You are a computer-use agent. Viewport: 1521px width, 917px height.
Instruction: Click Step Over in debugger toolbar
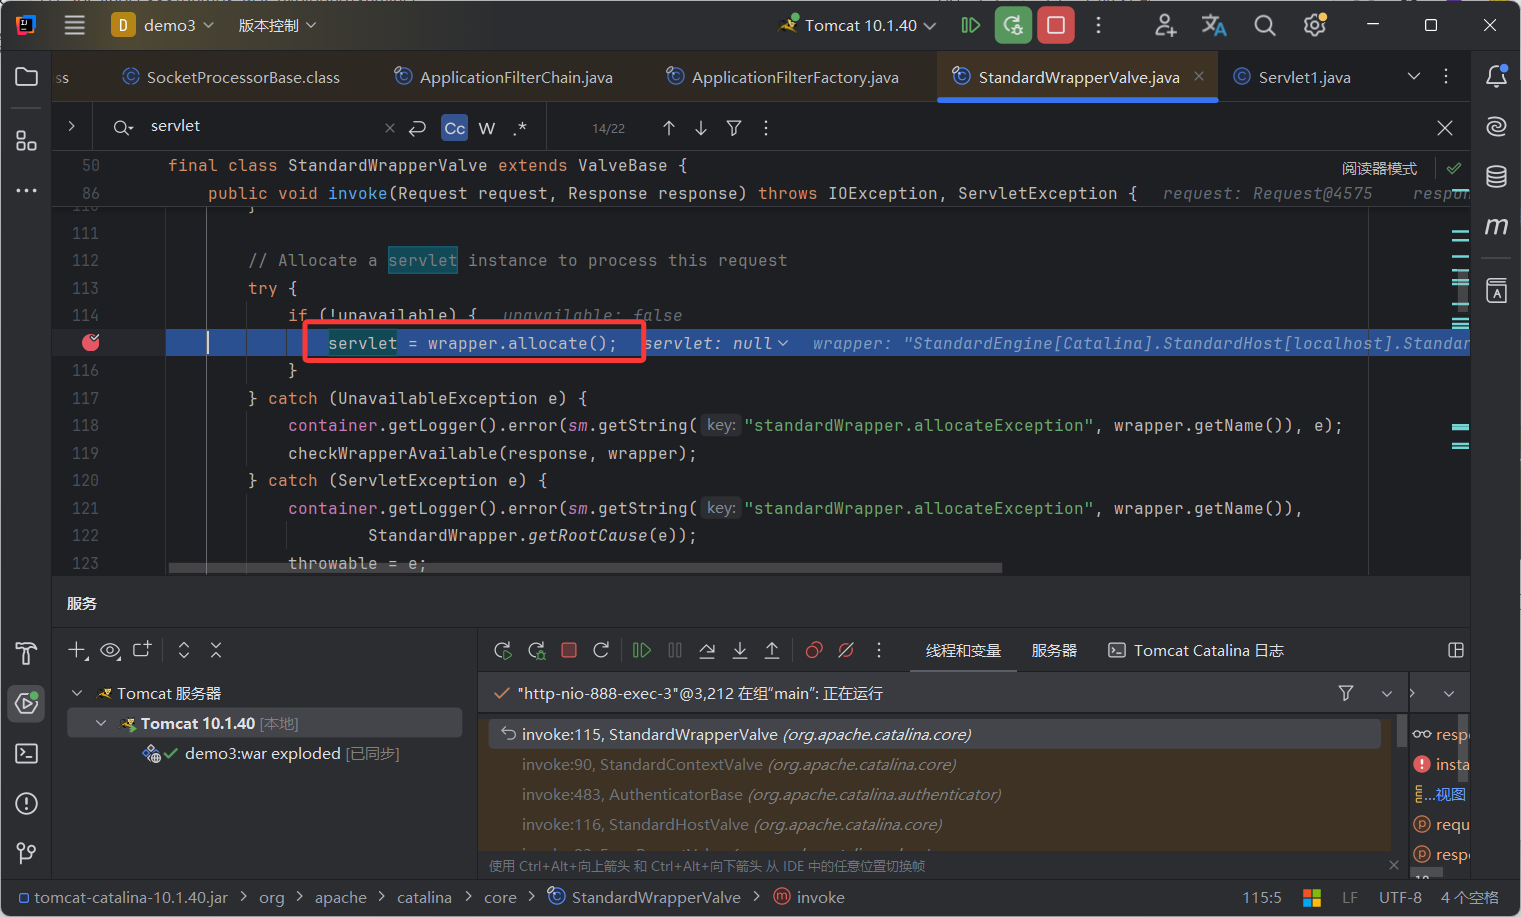coord(707,651)
